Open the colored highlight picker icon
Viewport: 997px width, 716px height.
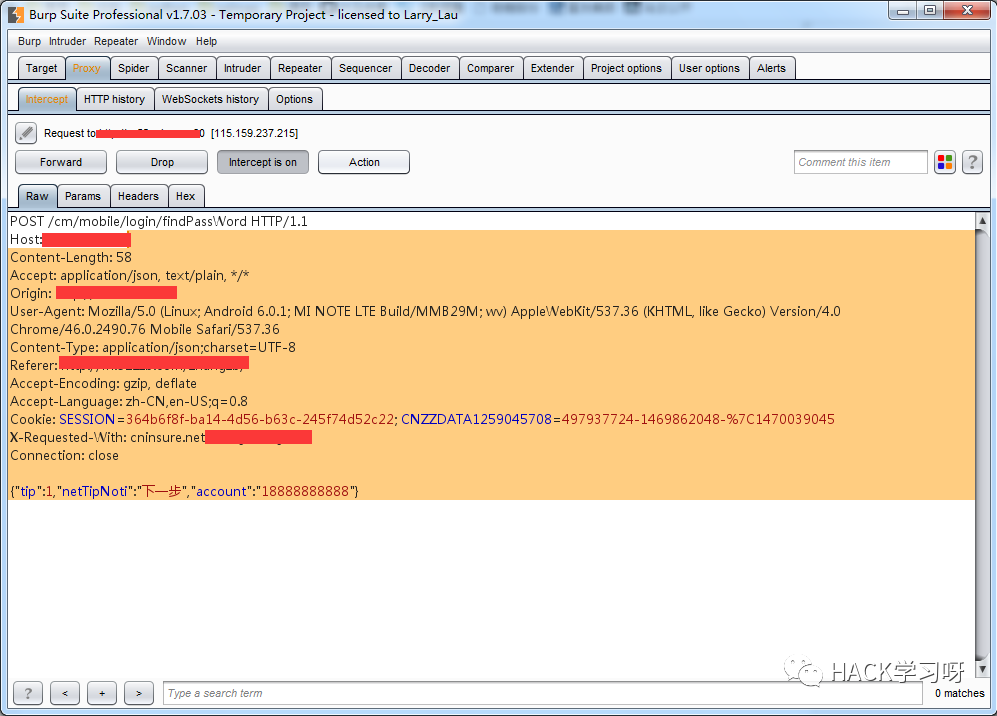945,162
